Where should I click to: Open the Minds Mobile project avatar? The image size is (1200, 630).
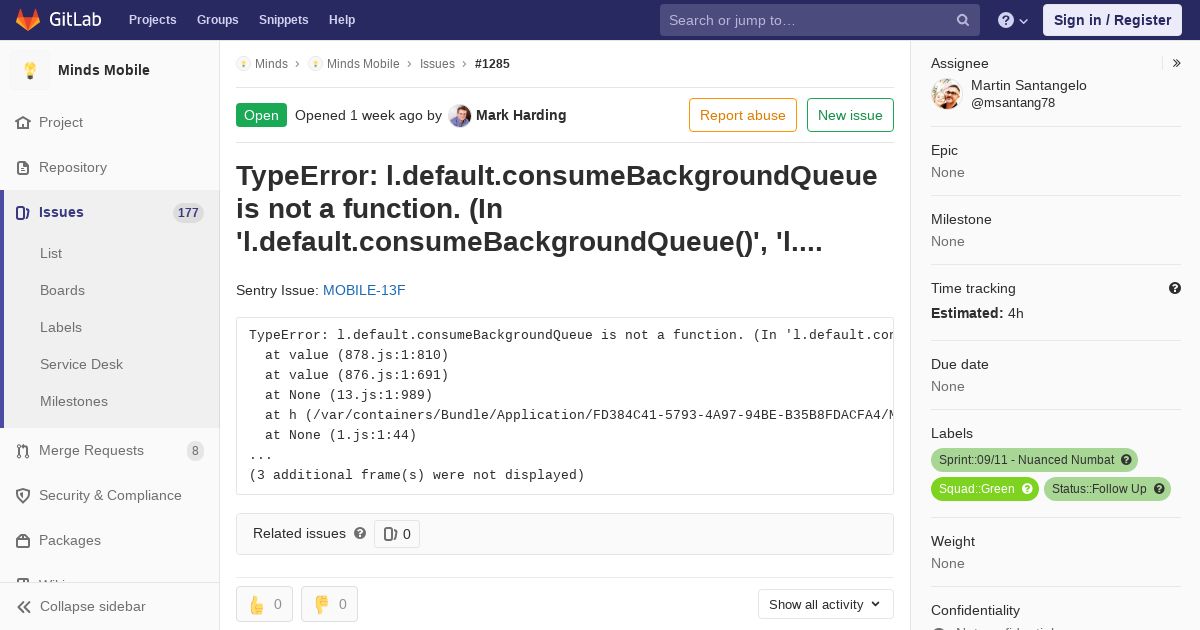point(30,70)
